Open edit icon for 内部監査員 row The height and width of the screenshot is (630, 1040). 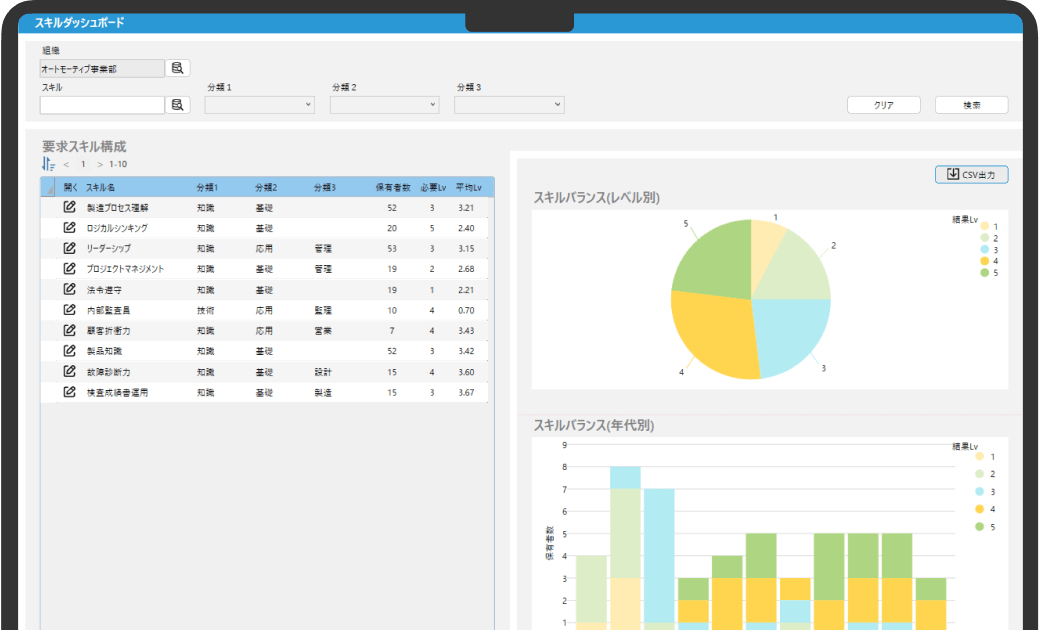click(70, 310)
